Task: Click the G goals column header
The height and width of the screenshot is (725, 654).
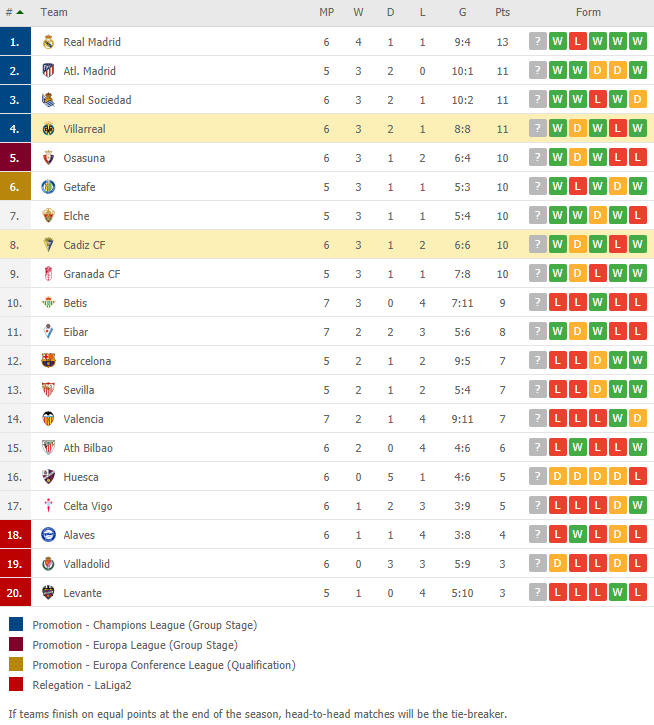Action: click(462, 12)
